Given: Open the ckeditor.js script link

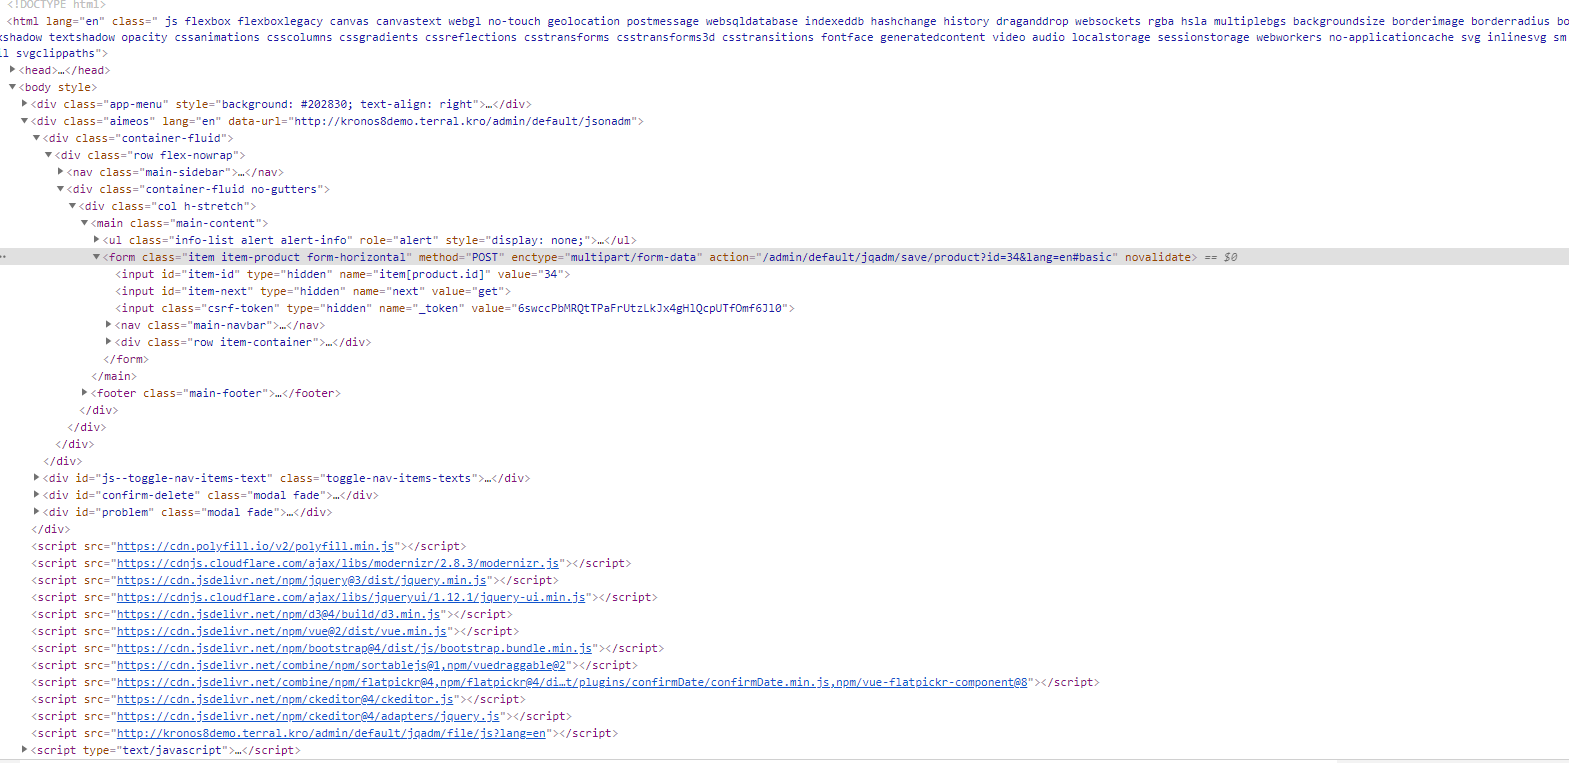Looking at the screenshot, I should coord(285,699).
